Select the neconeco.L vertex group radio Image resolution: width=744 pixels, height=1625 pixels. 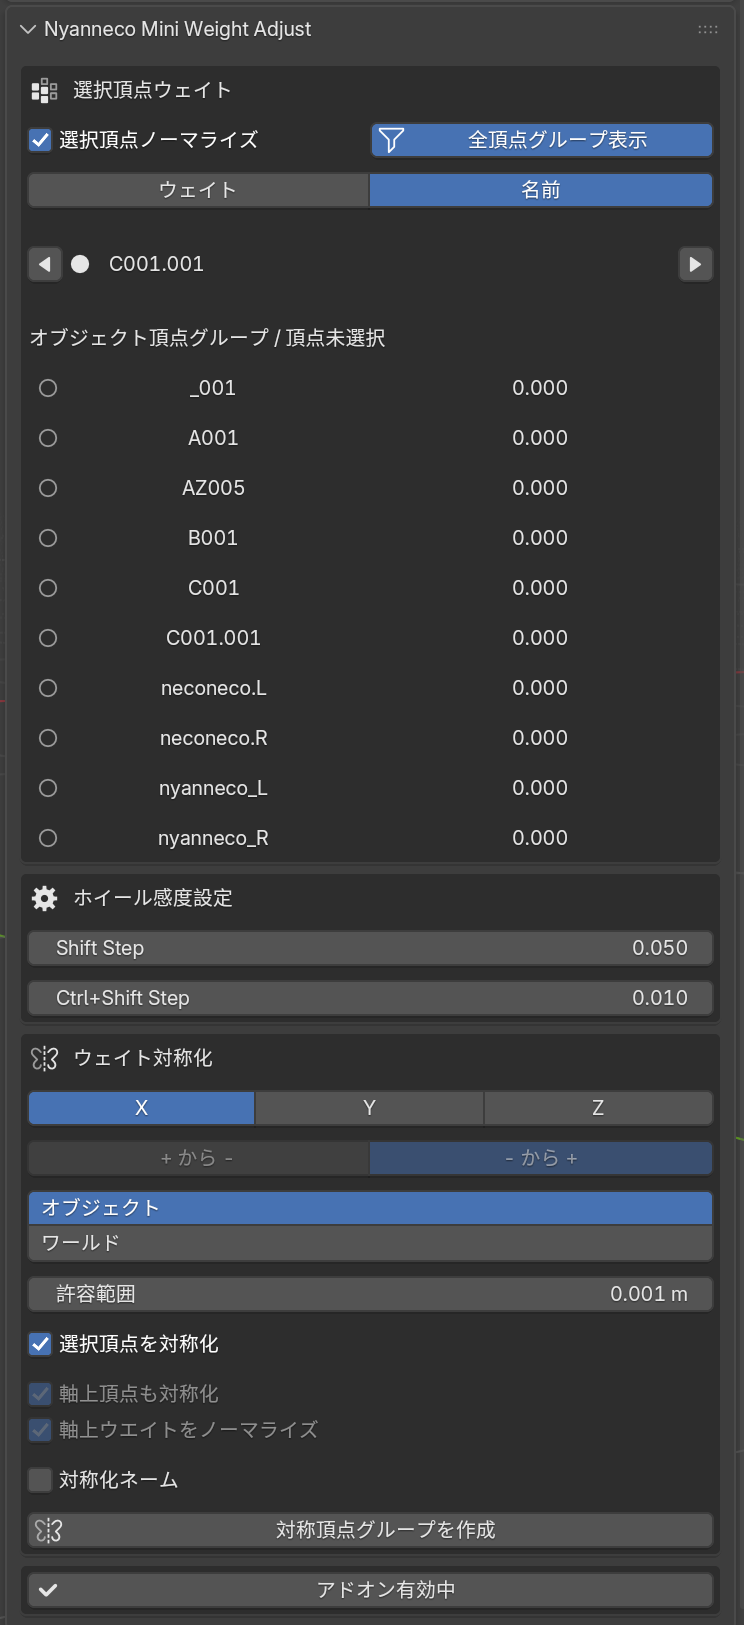coord(48,688)
